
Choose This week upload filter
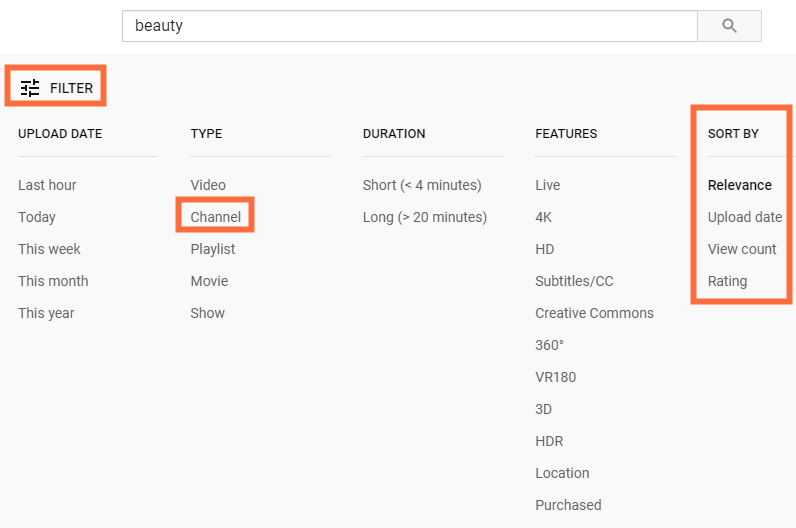[49, 249]
